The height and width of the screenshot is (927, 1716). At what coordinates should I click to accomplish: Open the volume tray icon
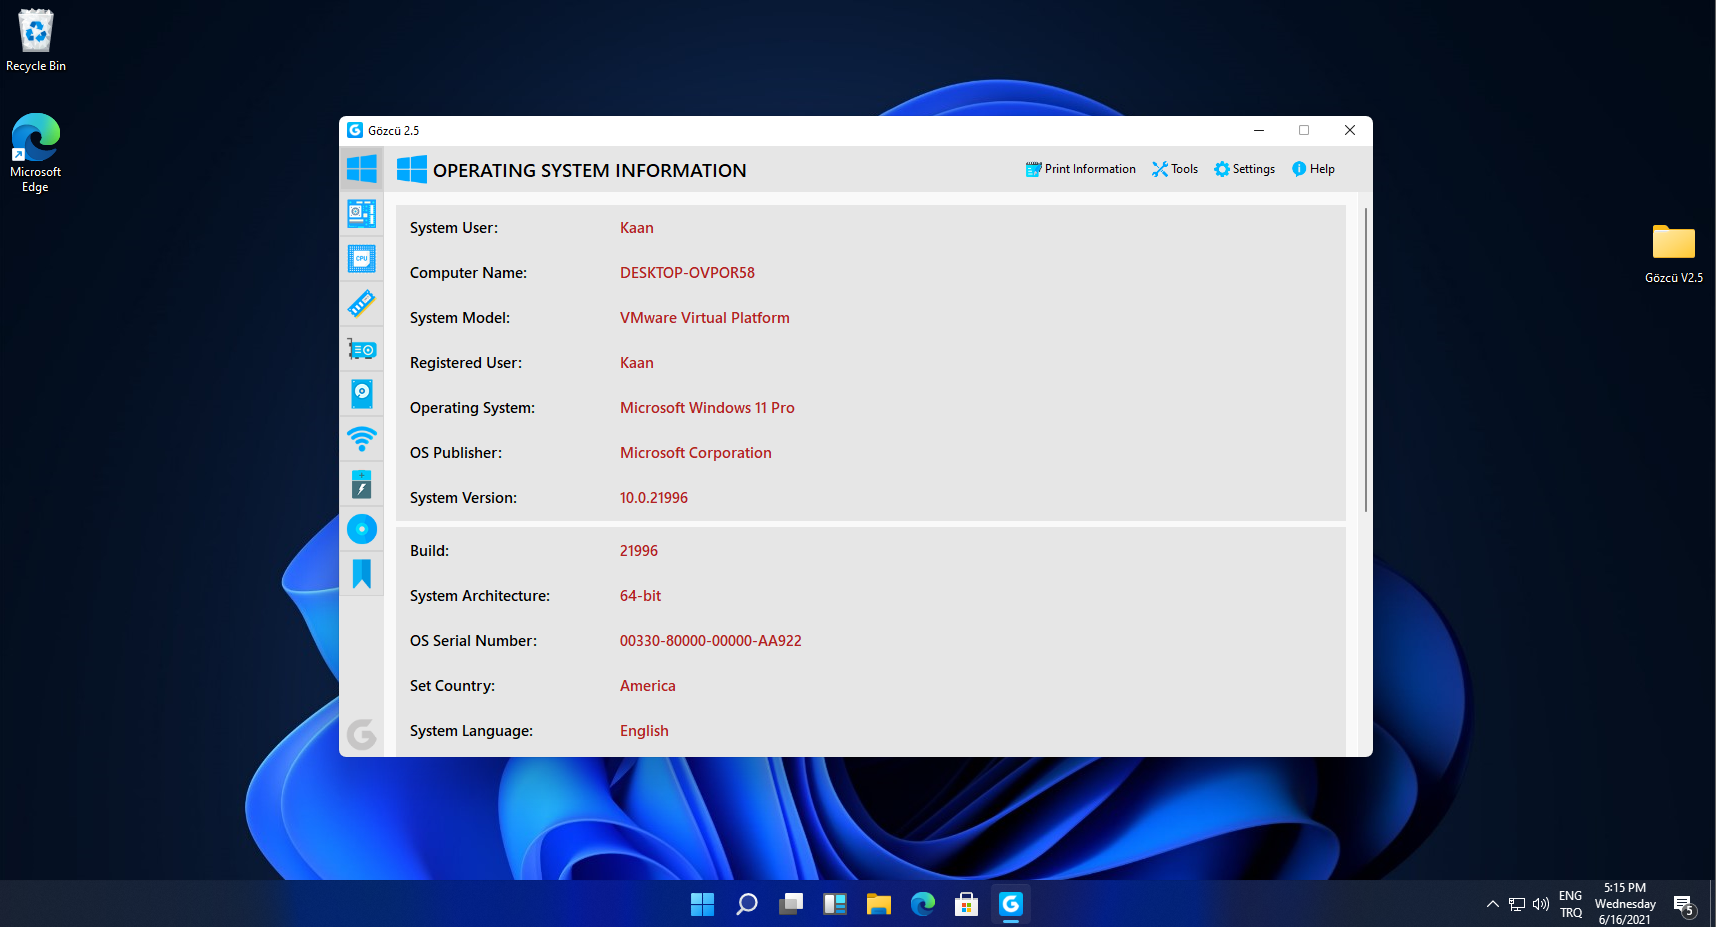click(1541, 904)
